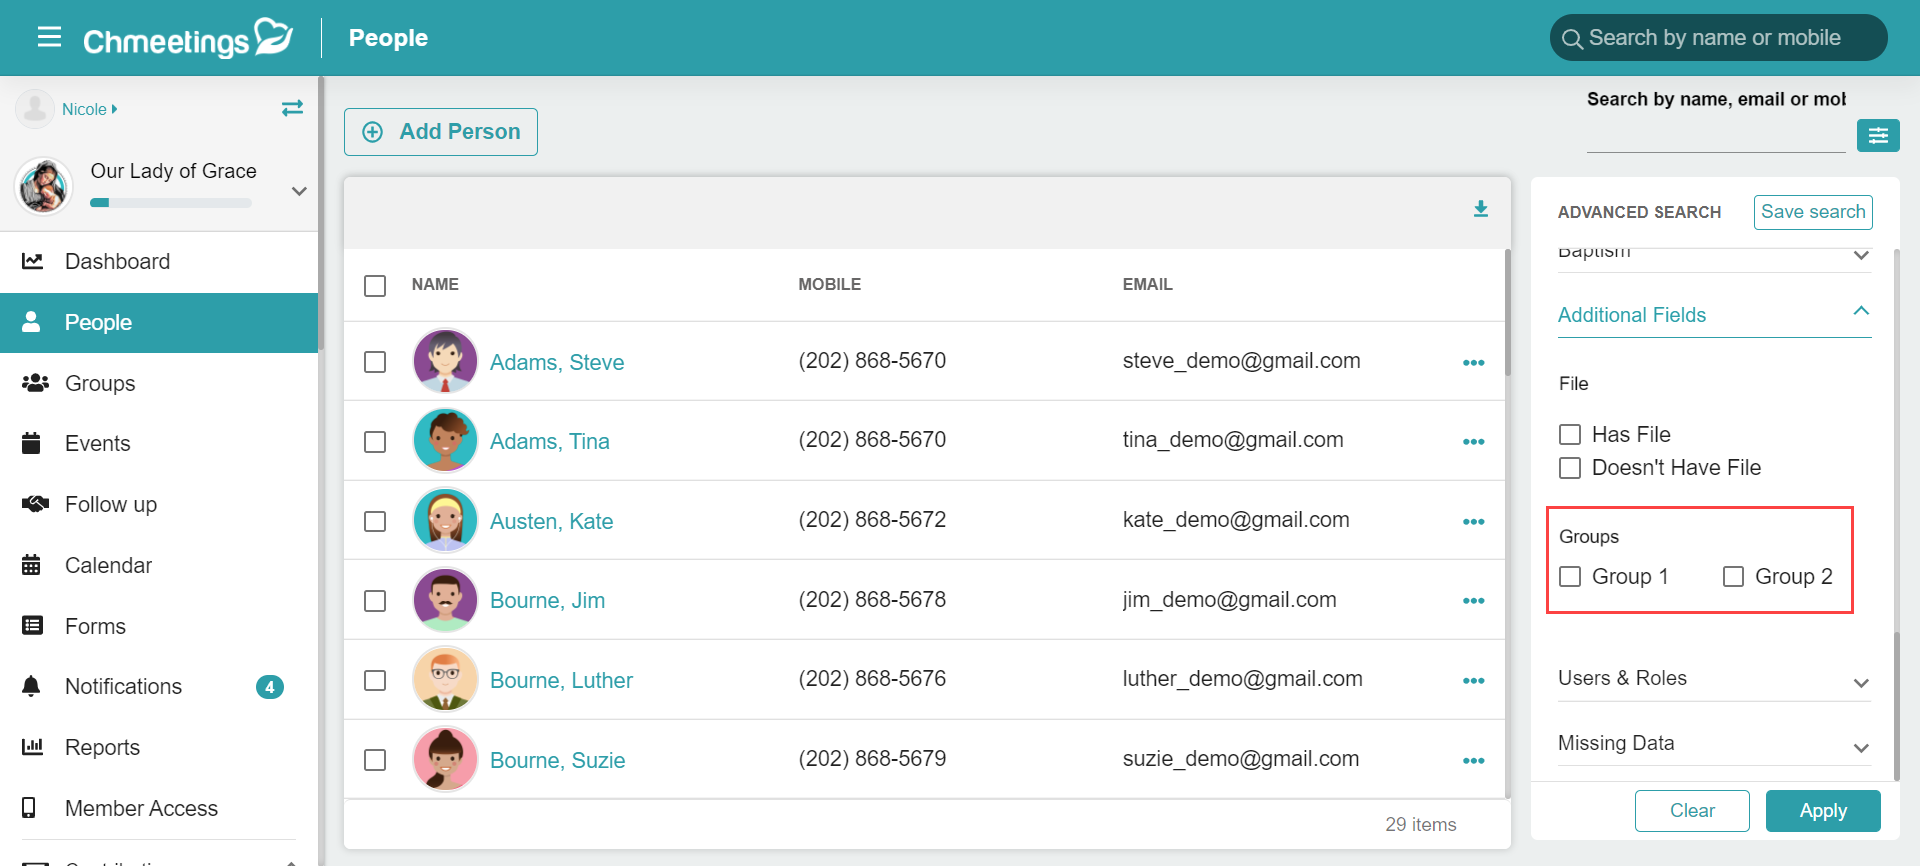Enable the Has File checkbox
Viewport: 1920px width, 866px height.
1570,434
